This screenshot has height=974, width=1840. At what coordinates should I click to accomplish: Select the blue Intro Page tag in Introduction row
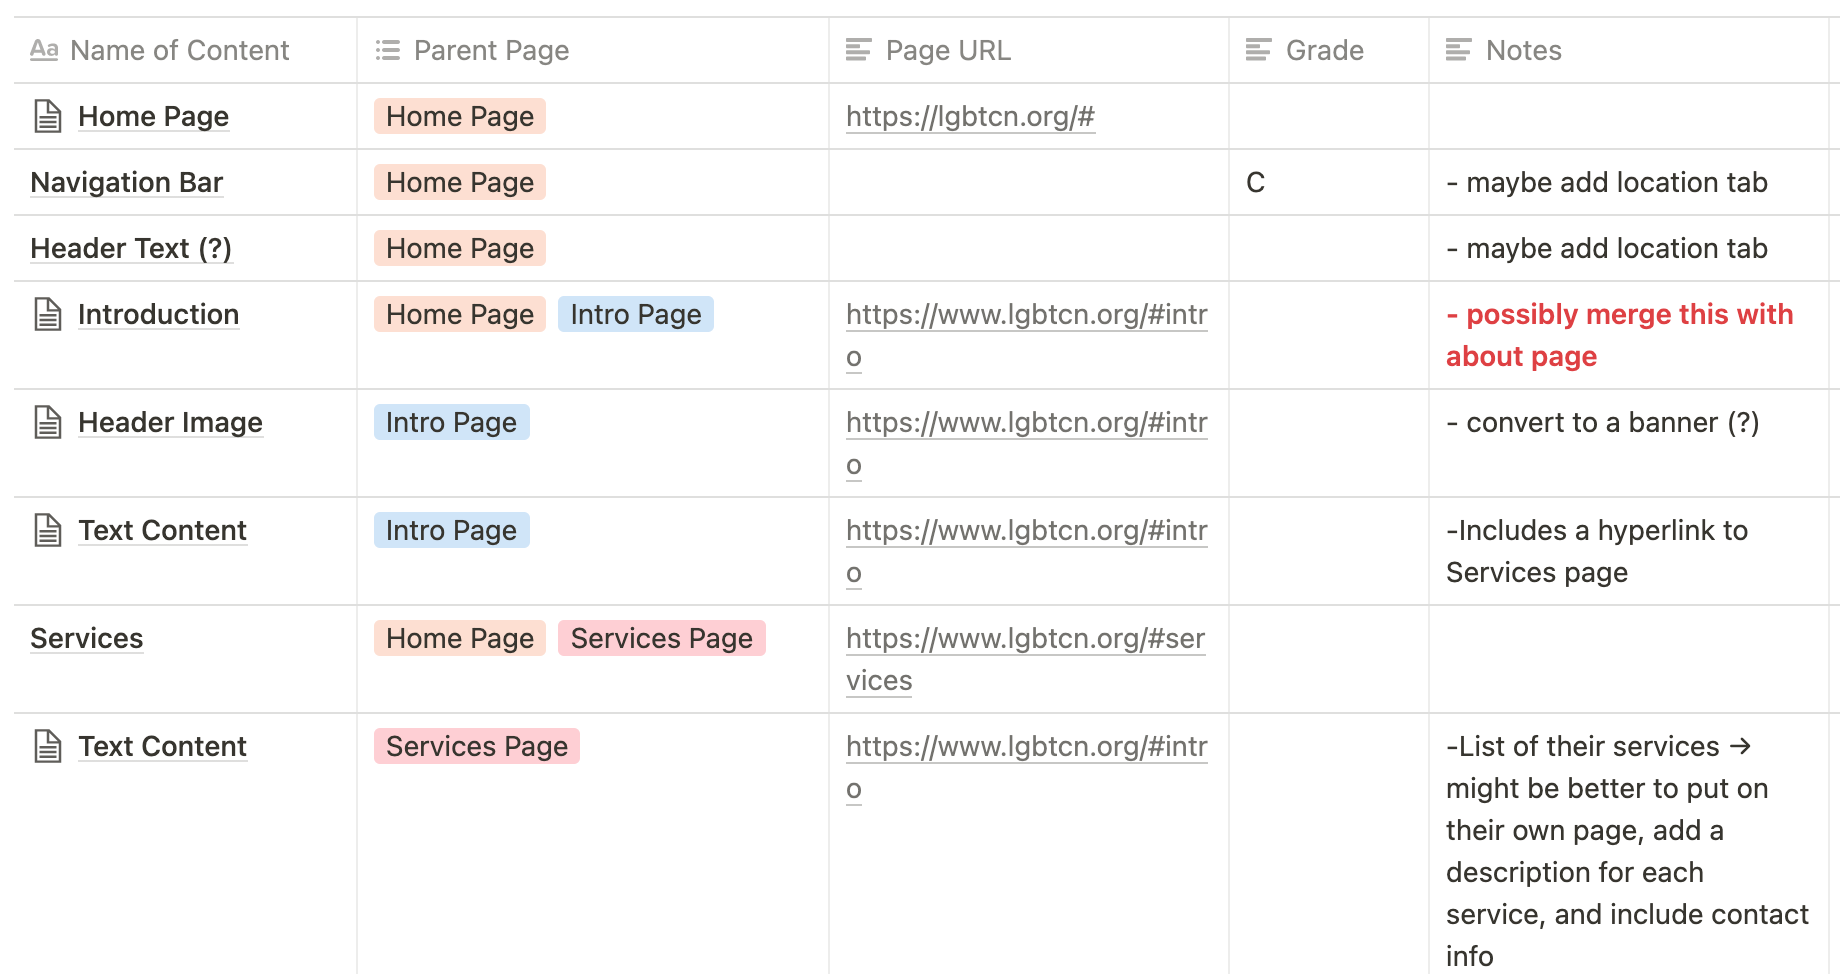636,314
